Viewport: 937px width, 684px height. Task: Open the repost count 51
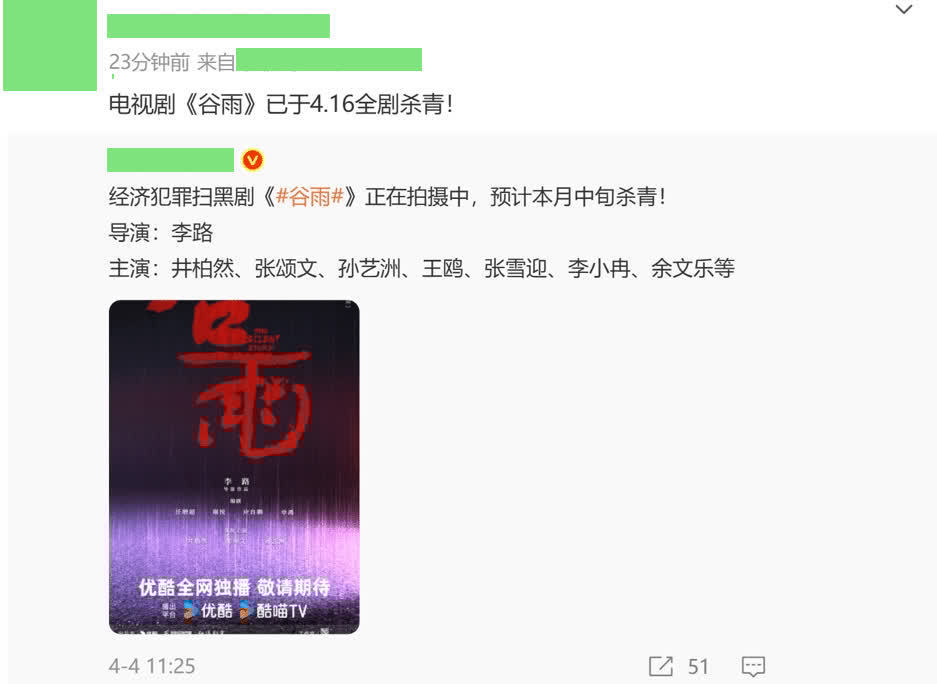(x=698, y=667)
